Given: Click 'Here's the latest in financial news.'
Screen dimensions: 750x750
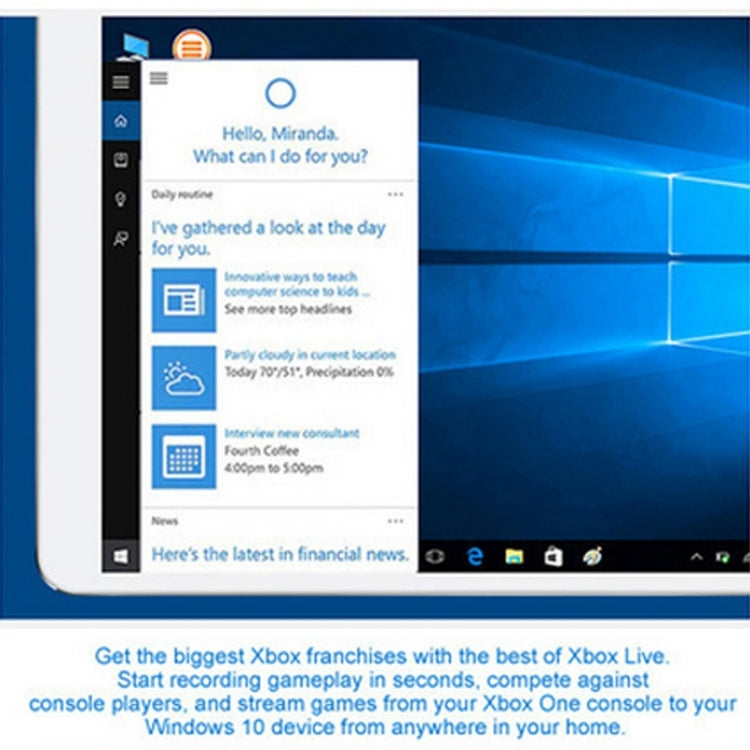Looking at the screenshot, I should pos(280,554).
